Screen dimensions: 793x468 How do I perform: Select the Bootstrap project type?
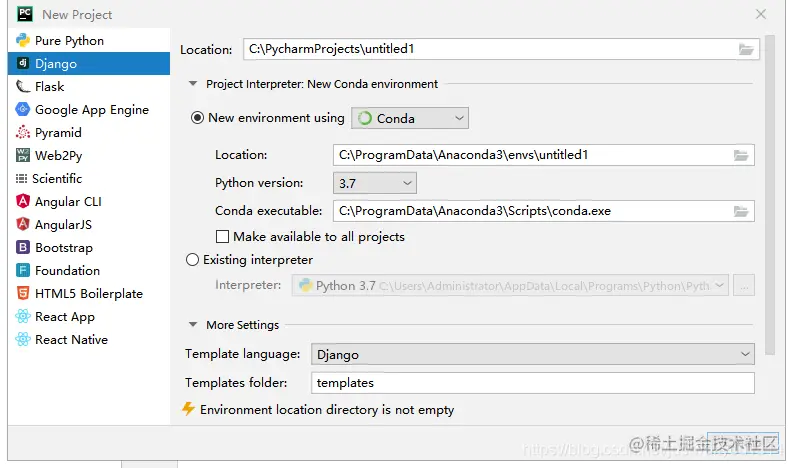tap(89, 247)
